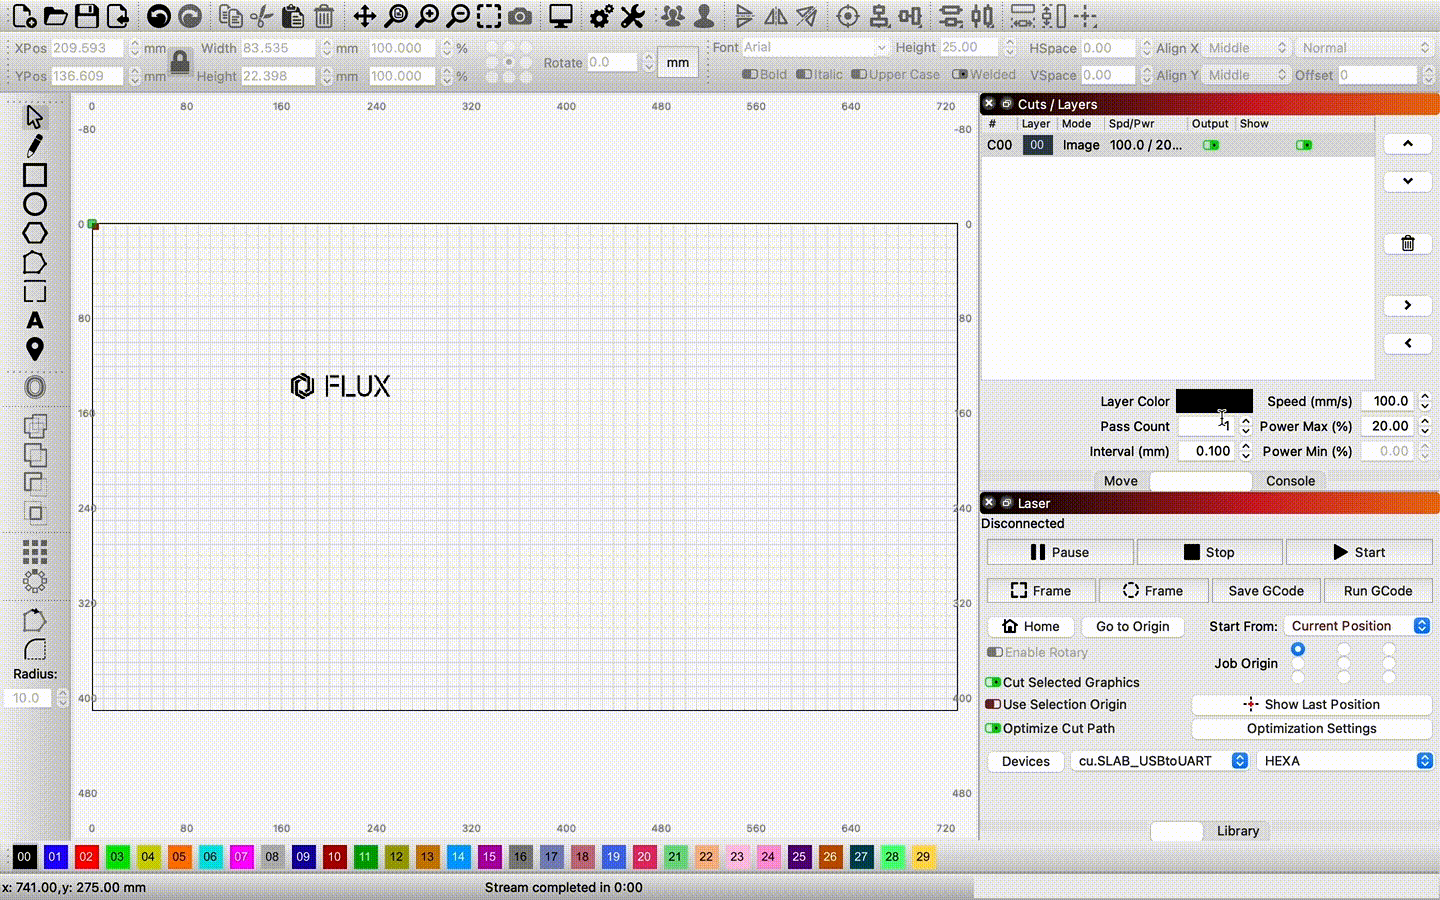Image resolution: width=1440 pixels, height=900 pixels.
Task: Open the Start From dropdown
Action: tap(1357, 626)
